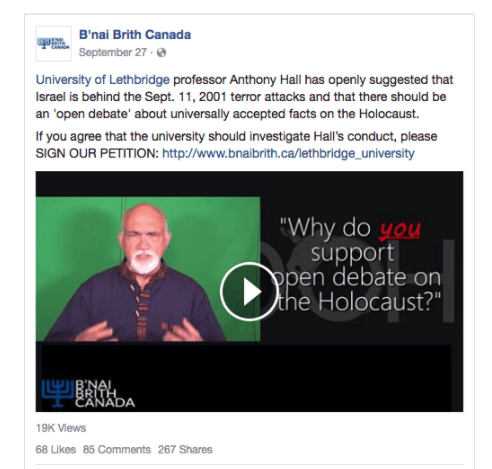The width and height of the screenshot is (492, 469).
Task: Click the menorah icon in the video watermark
Action: point(57,393)
